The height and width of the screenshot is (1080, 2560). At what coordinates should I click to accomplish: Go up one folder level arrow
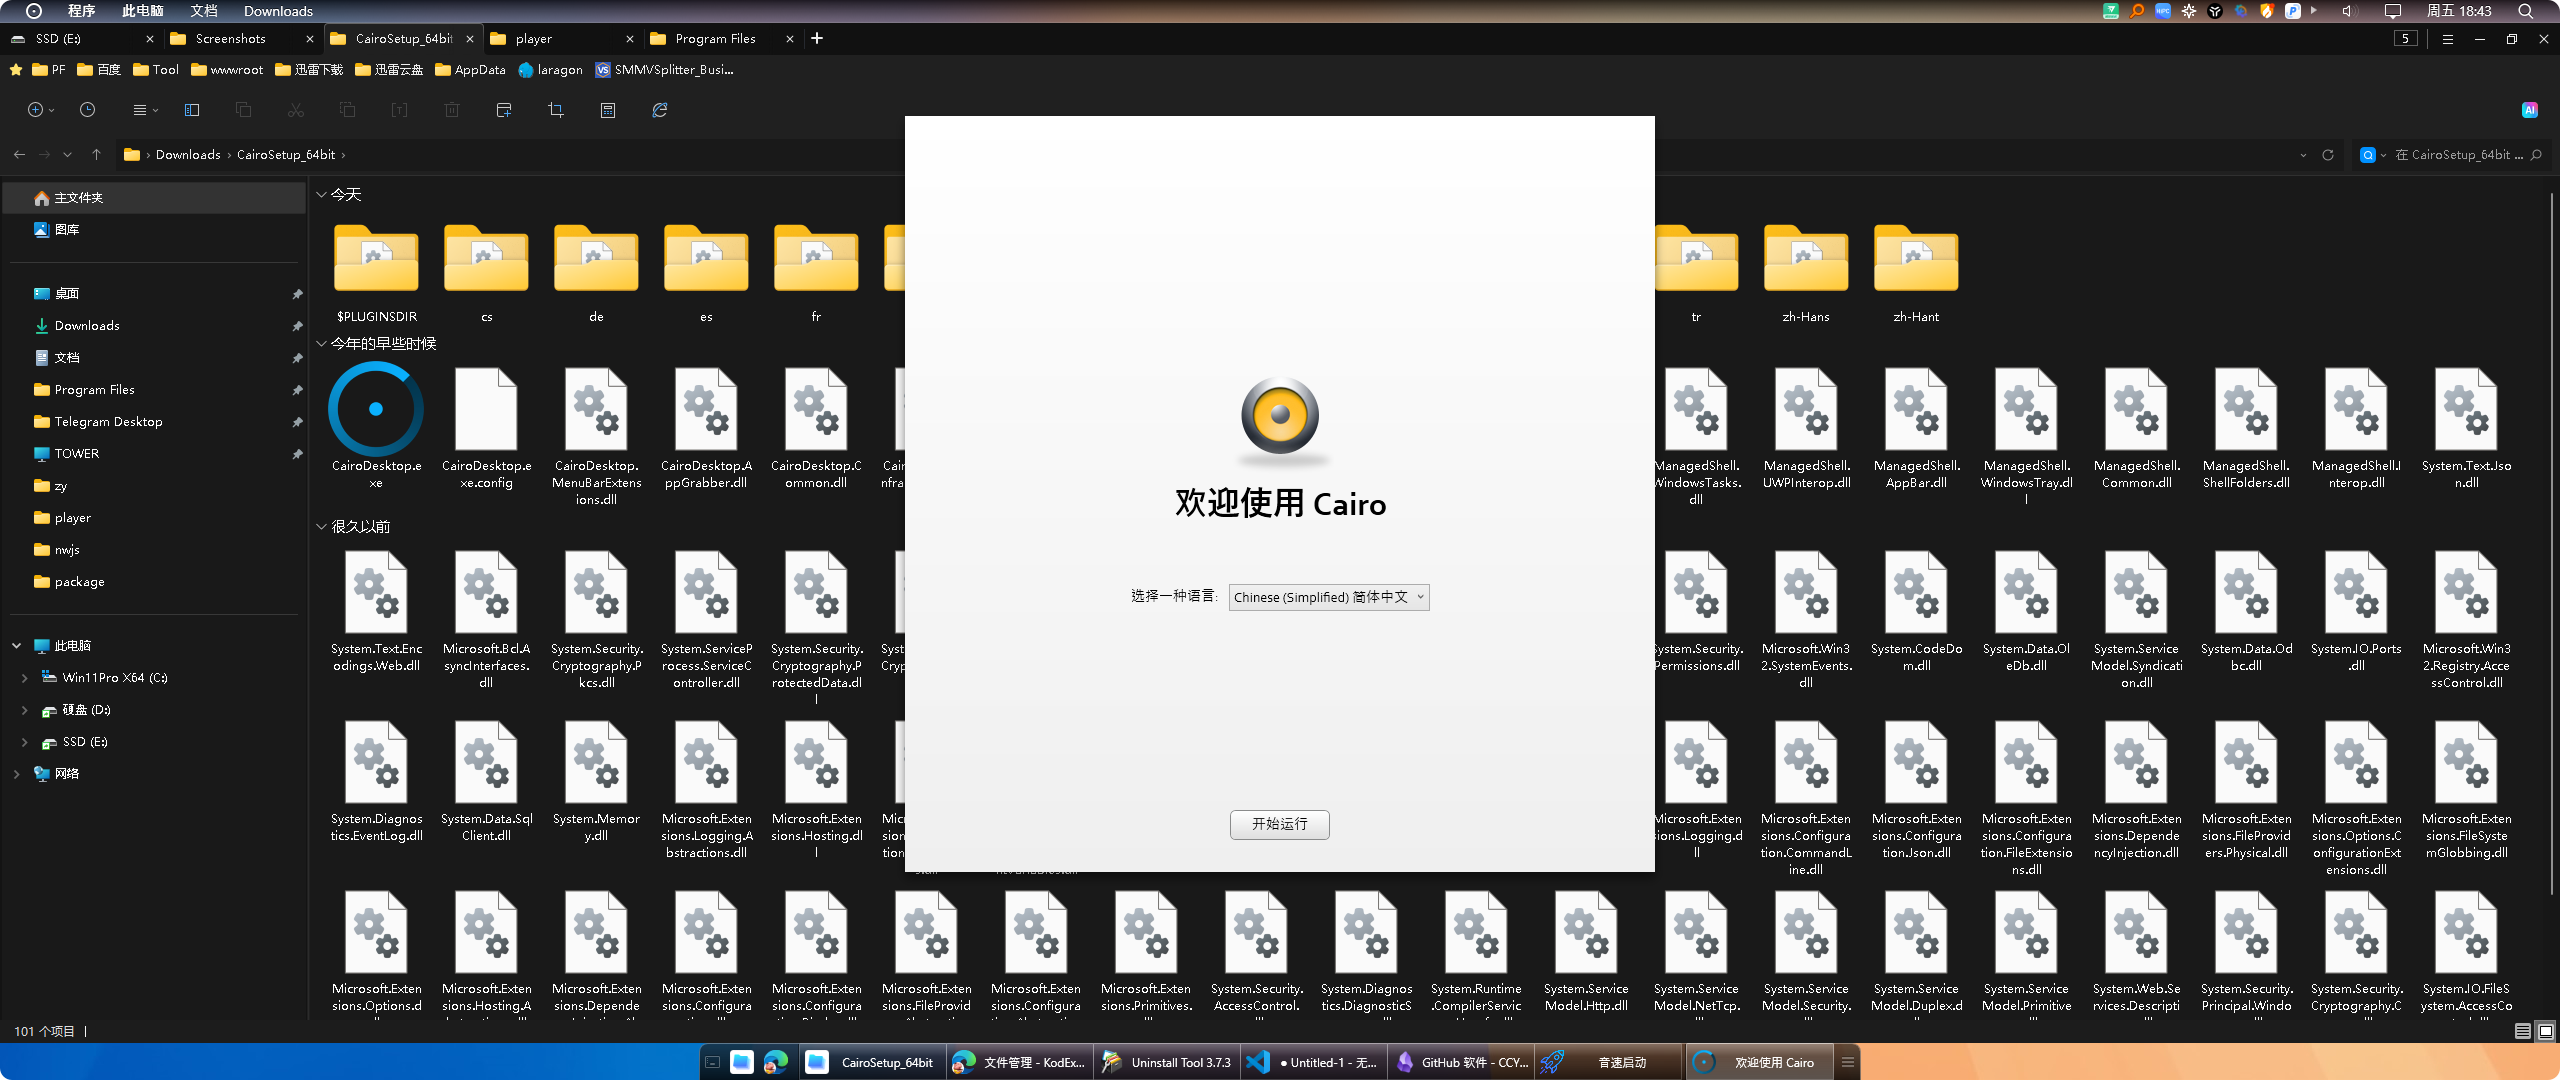coord(96,154)
